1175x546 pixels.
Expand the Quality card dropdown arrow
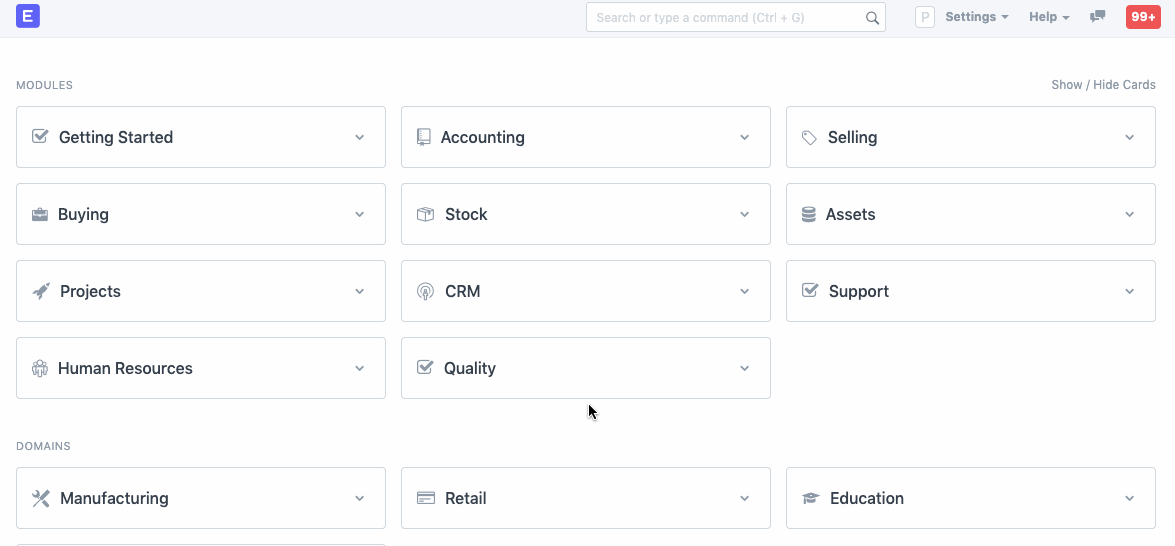[745, 368]
